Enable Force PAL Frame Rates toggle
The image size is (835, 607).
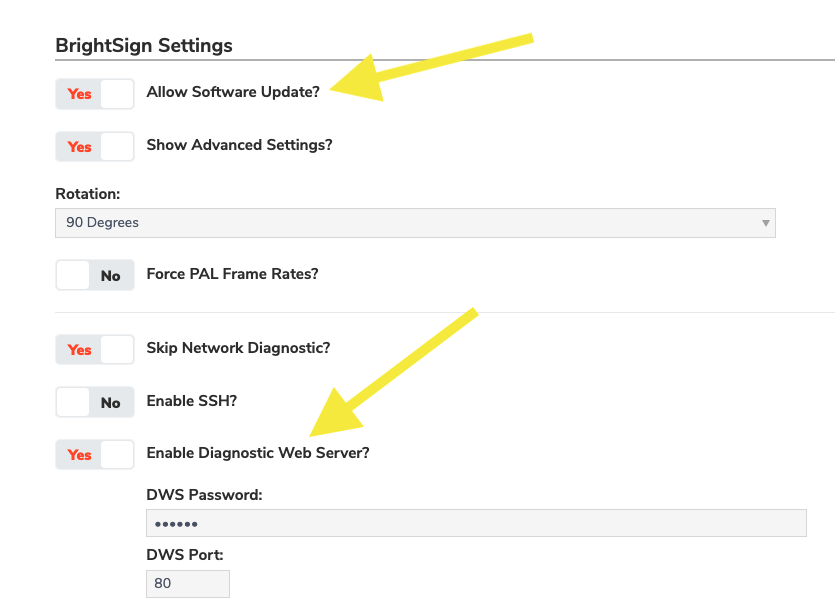(95, 275)
